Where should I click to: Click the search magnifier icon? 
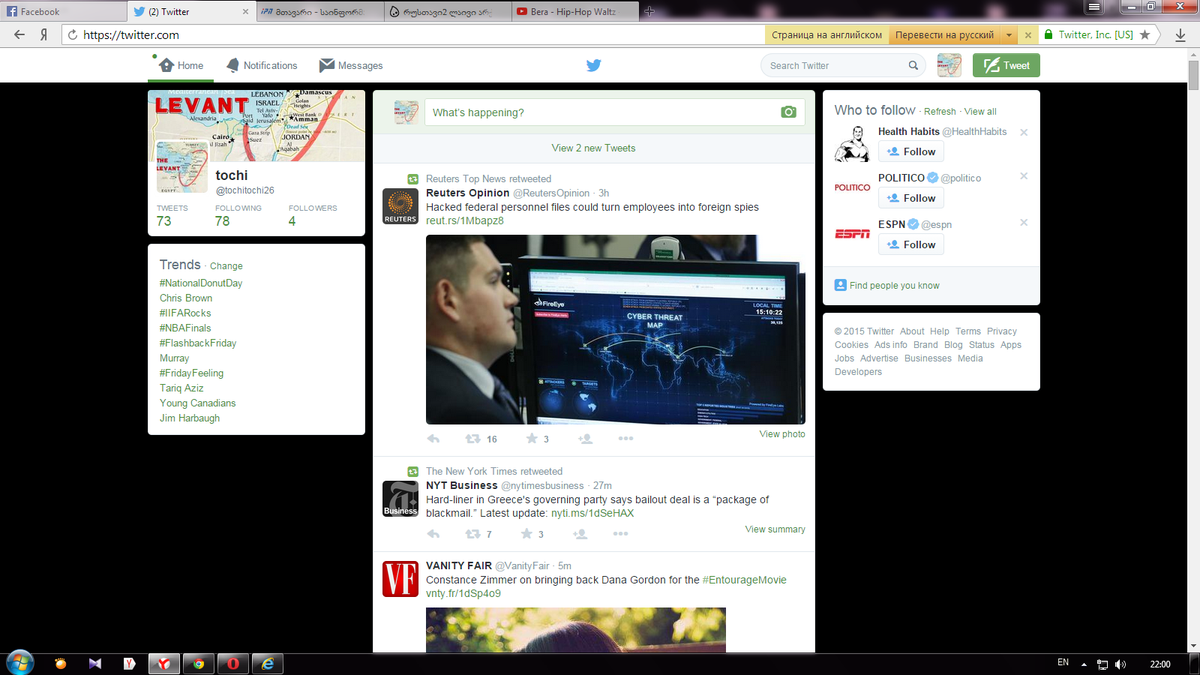[x=913, y=66]
